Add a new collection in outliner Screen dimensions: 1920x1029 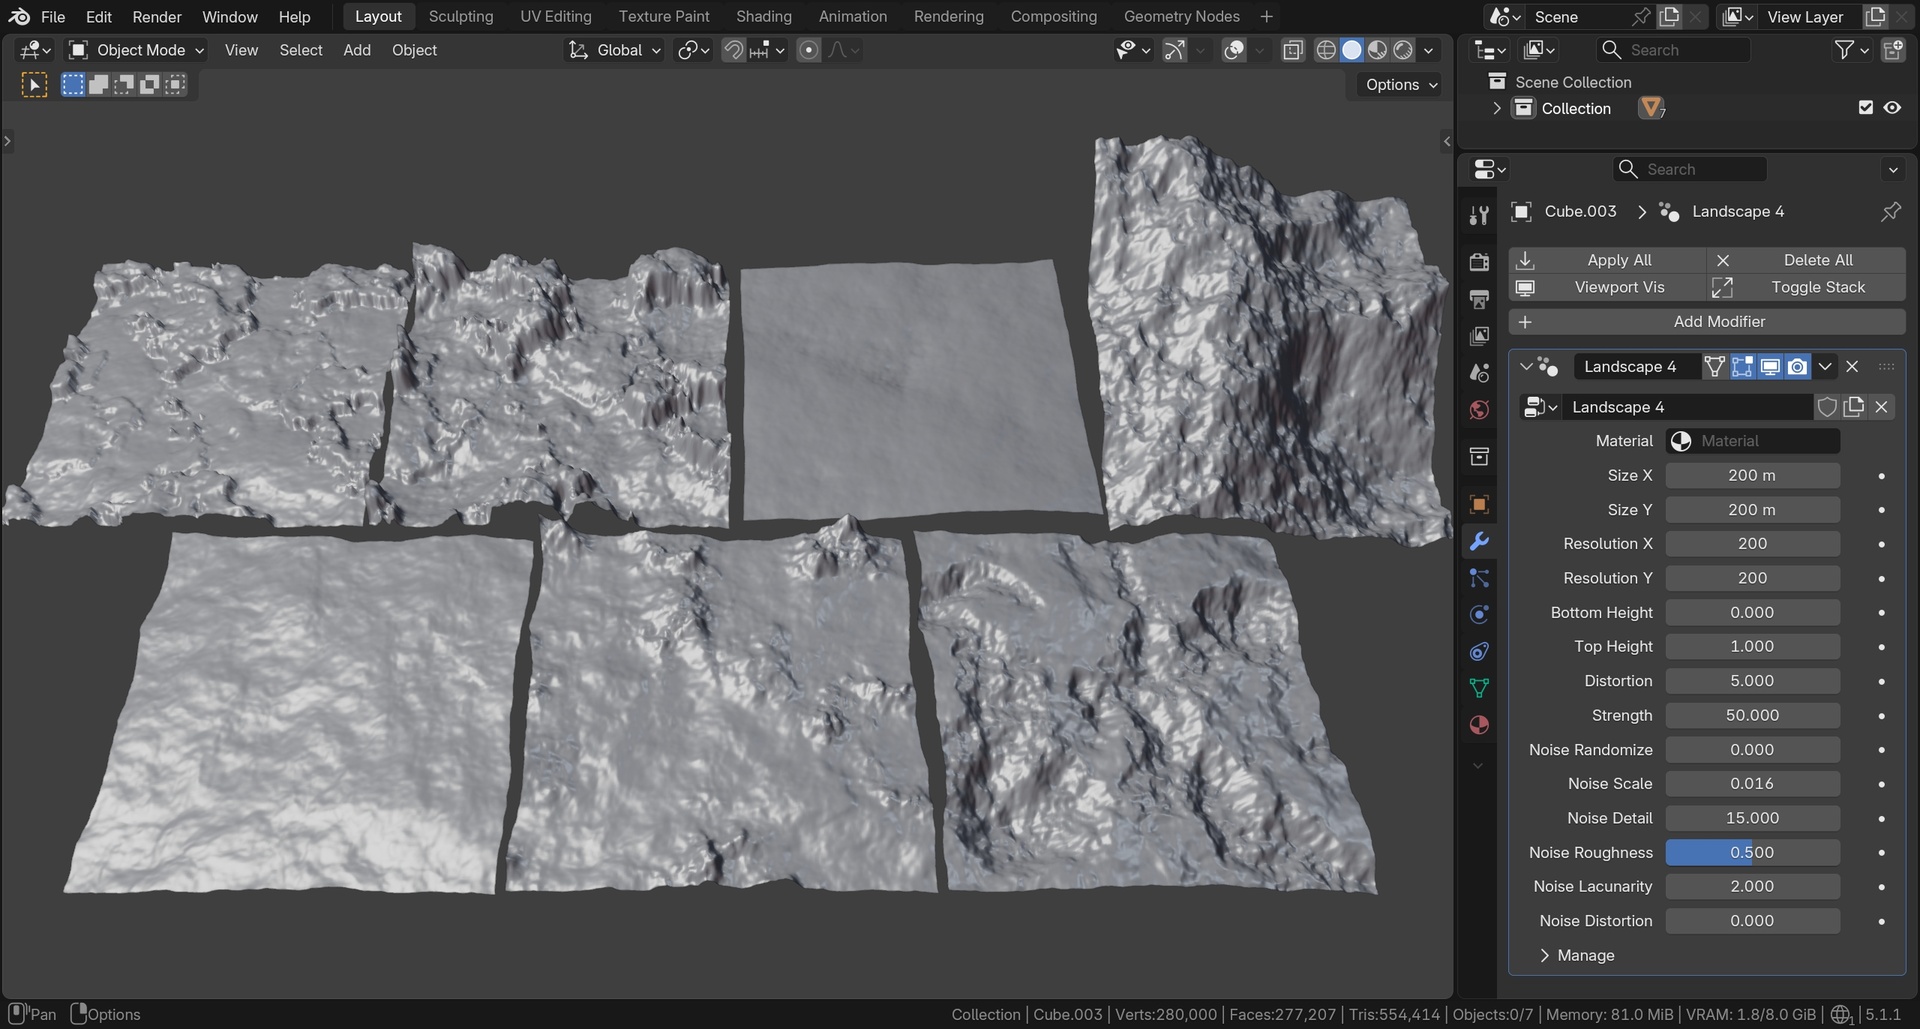pos(1892,50)
